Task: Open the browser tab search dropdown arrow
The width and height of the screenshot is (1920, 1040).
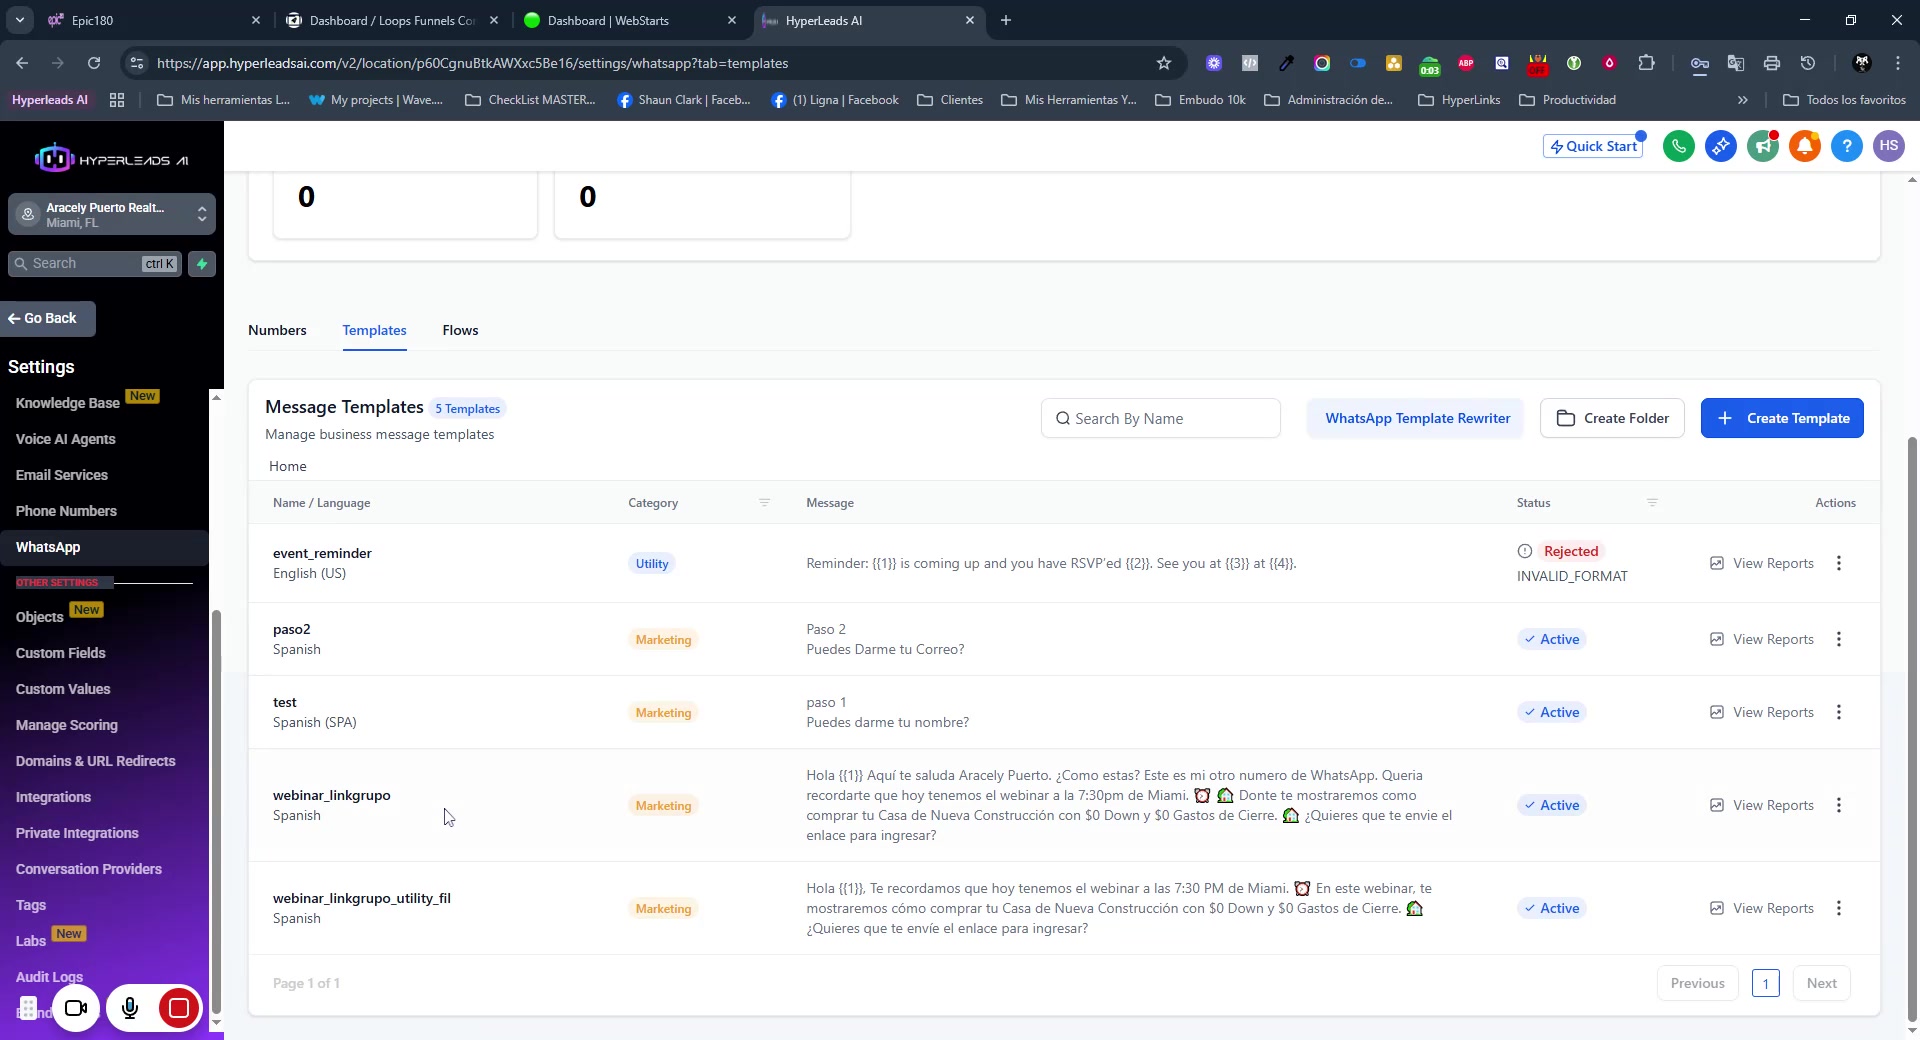Action: [x=19, y=20]
